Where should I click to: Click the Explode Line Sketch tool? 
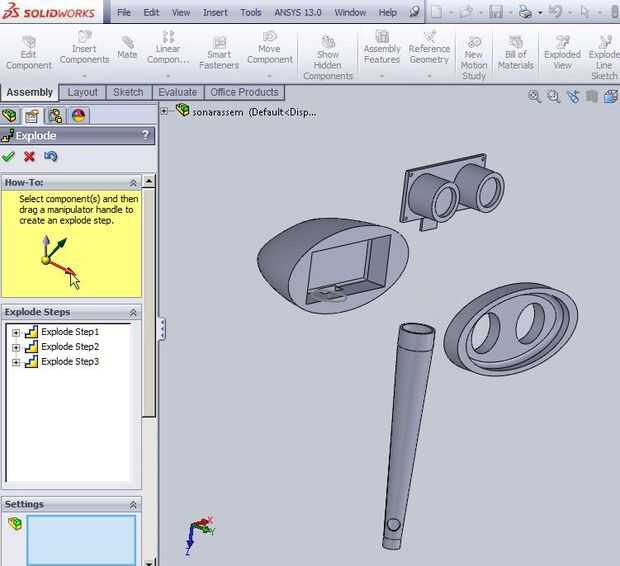604,58
